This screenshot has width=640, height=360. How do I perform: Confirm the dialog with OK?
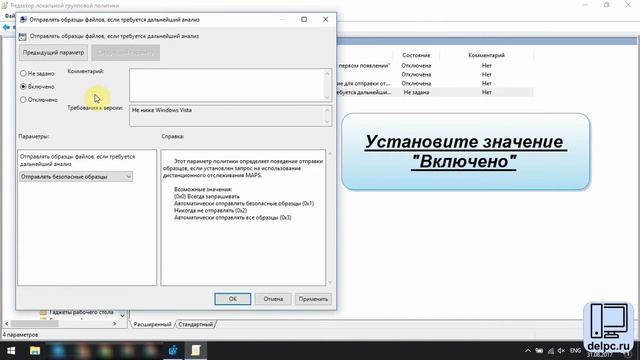pos(233,299)
